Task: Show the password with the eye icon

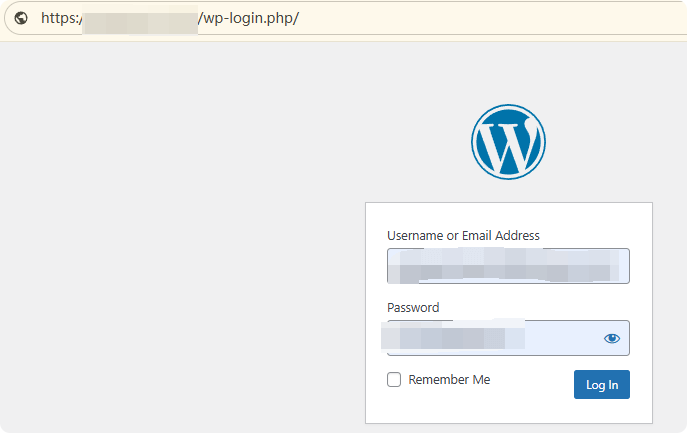Action: click(612, 339)
